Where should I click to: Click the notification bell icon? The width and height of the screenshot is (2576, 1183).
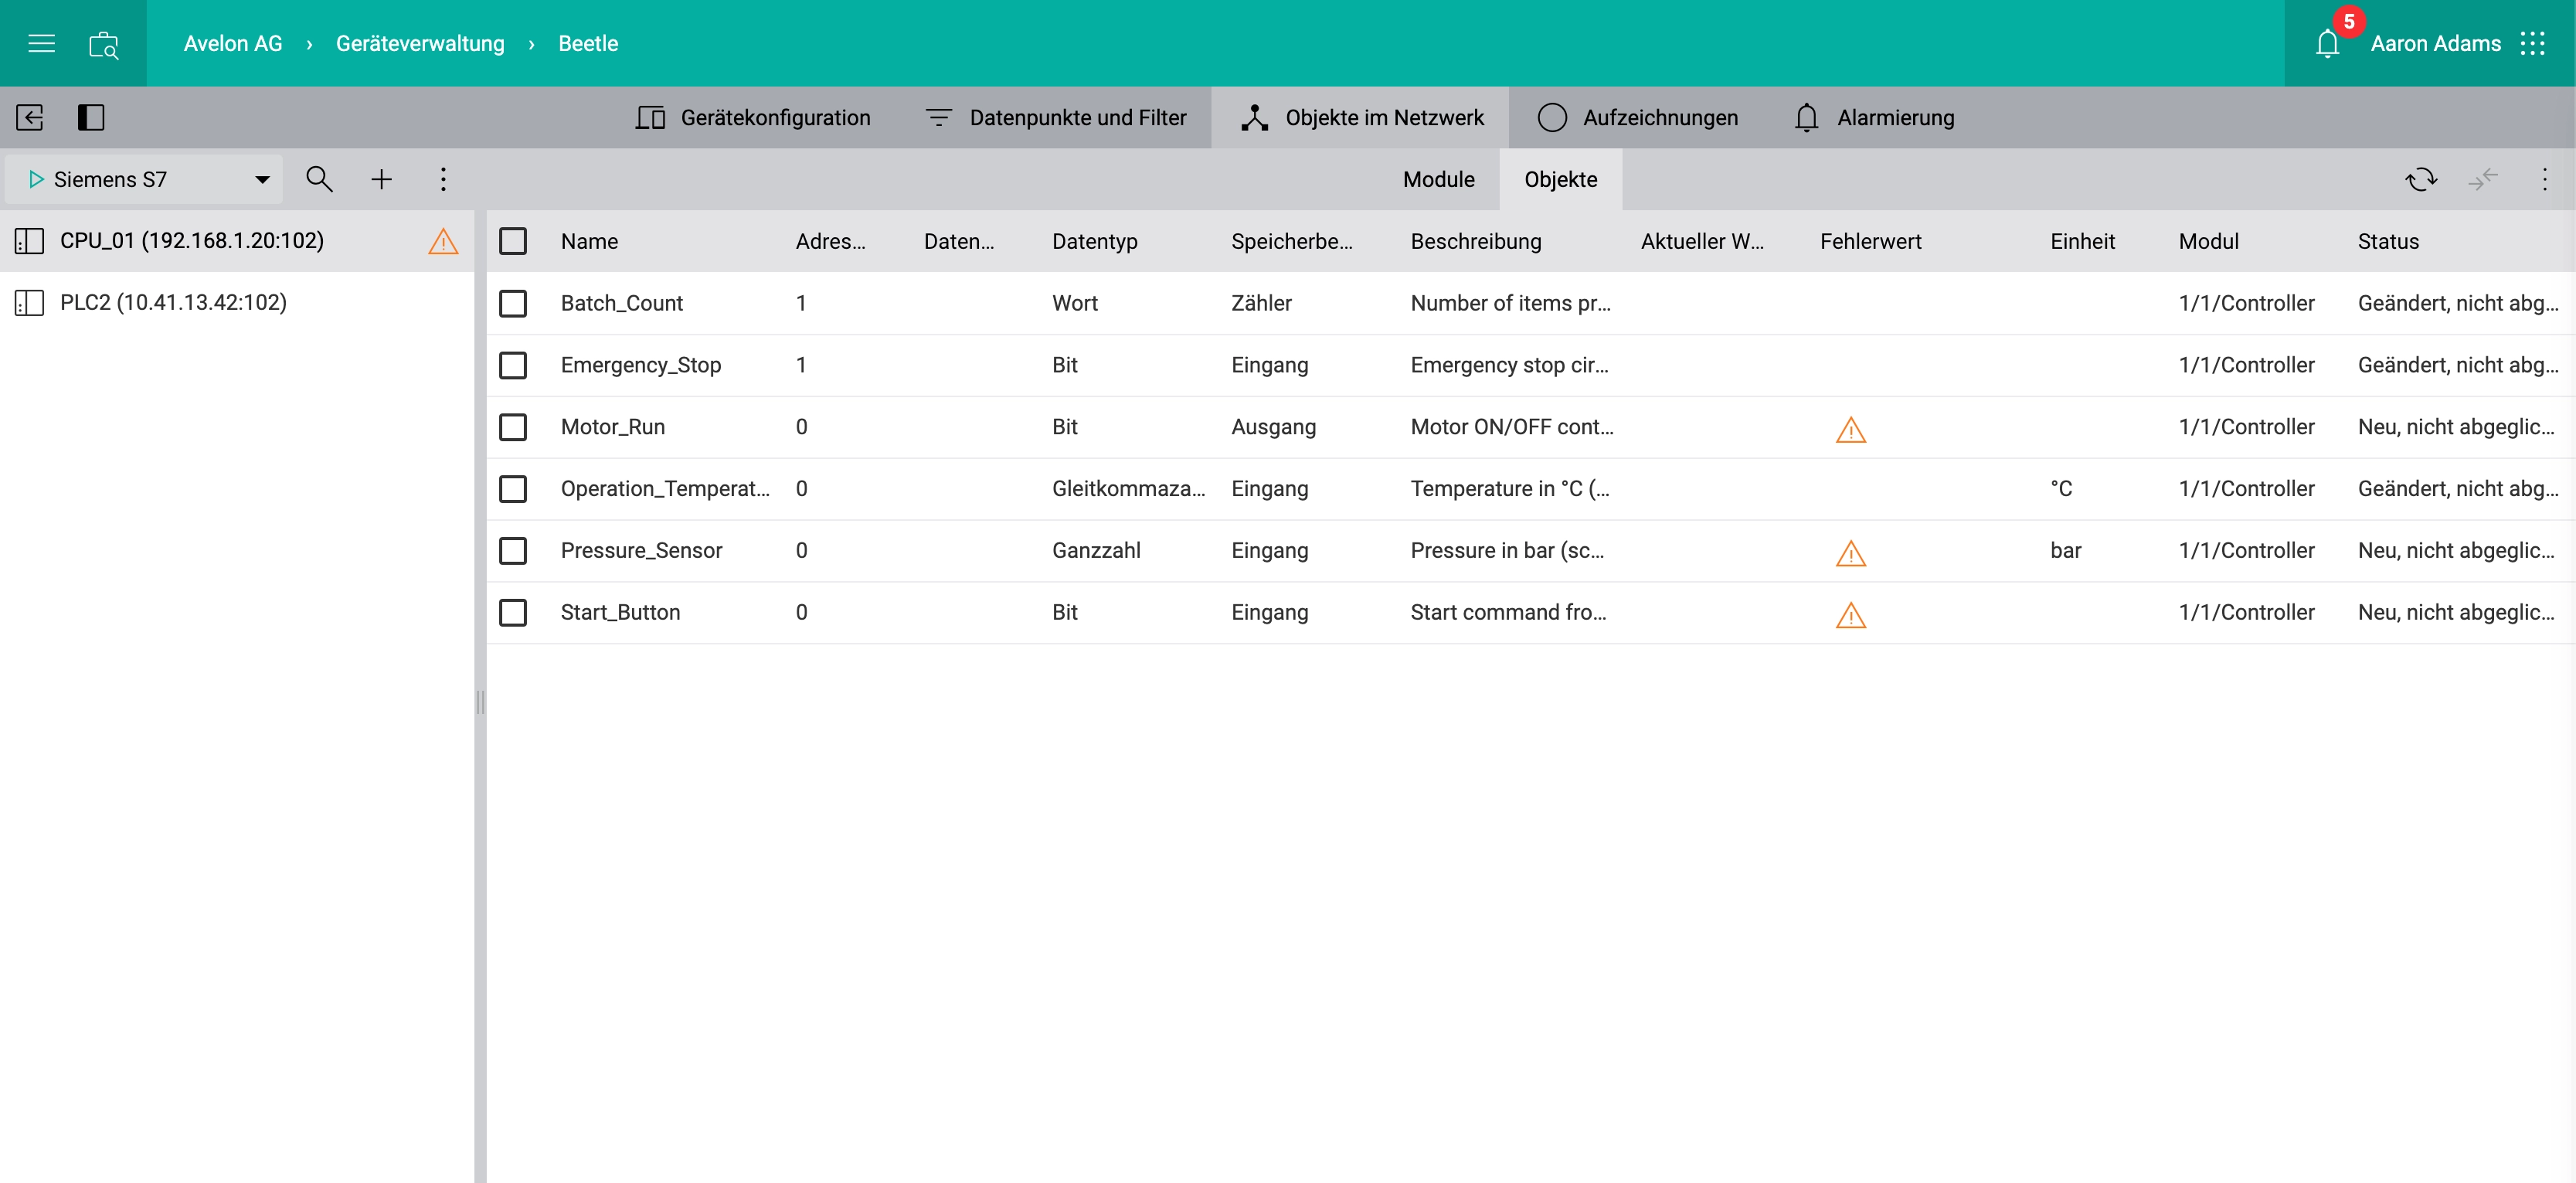2327,44
